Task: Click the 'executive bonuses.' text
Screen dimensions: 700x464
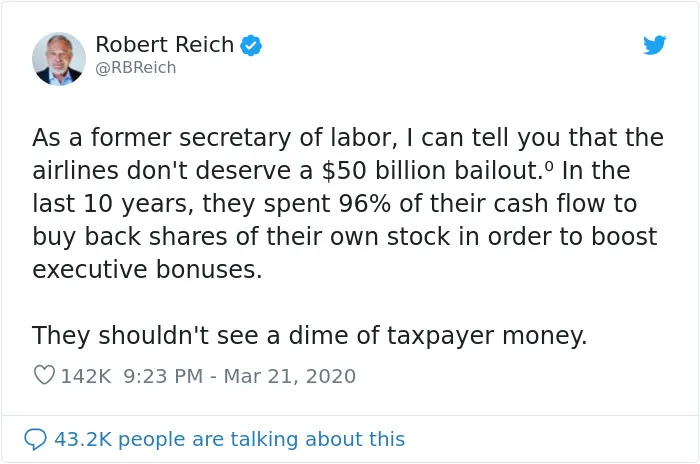Action: pyautogui.click(x=147, y=270)
